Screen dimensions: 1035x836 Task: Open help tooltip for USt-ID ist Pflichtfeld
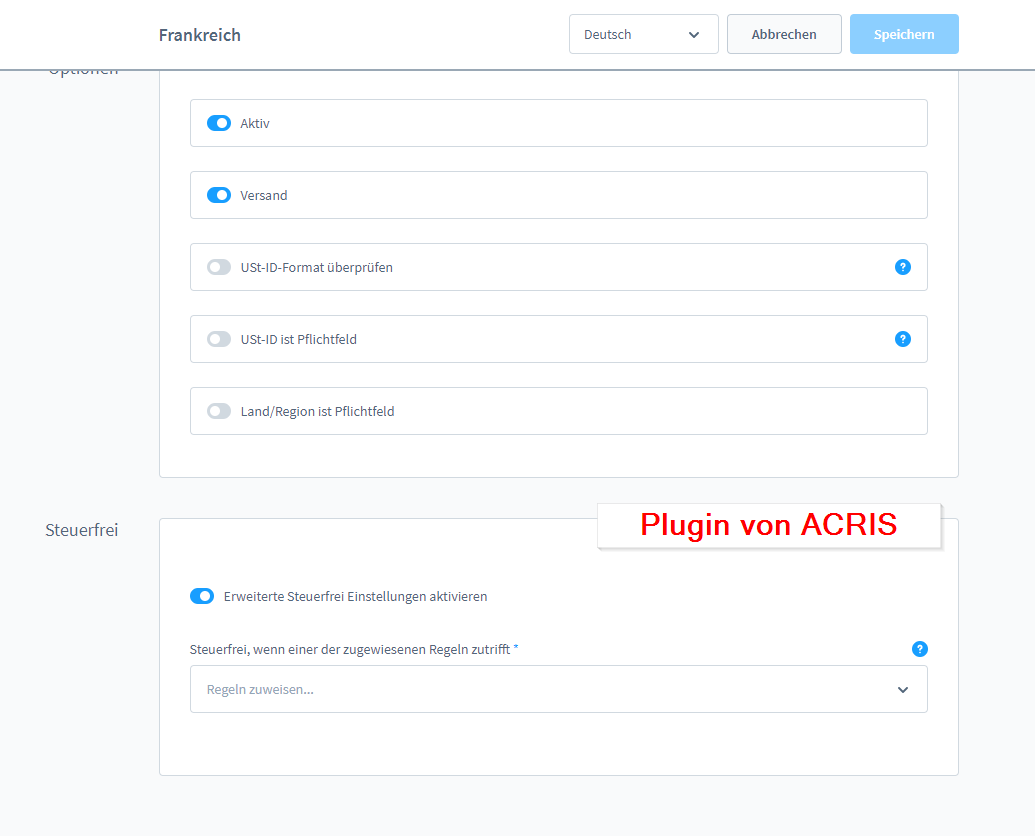(x=902, y=339)
